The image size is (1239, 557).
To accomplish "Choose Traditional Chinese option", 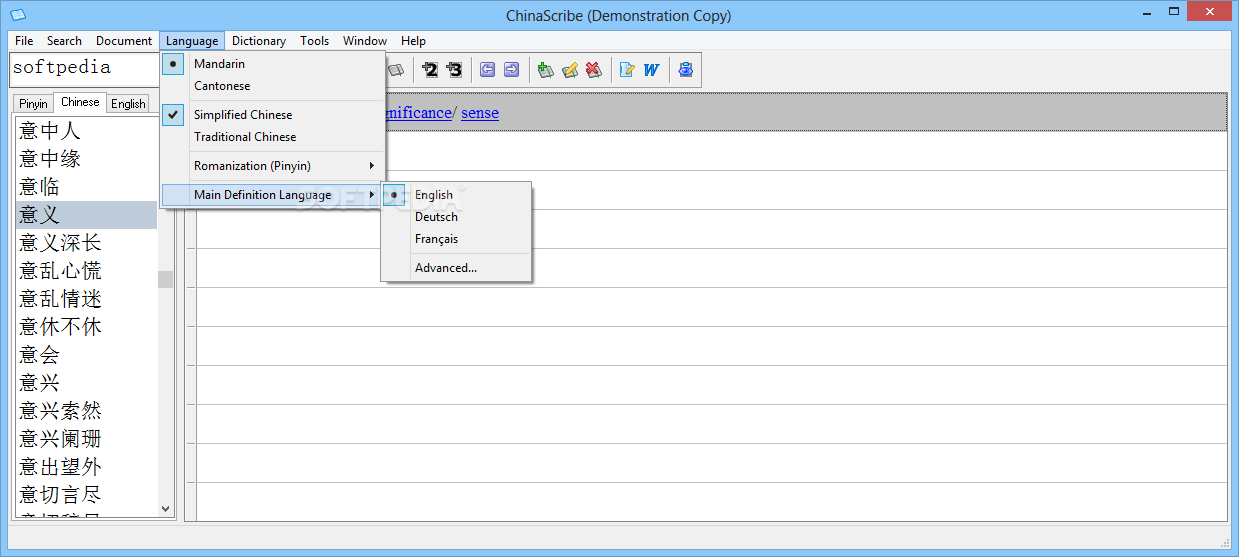I will point(273,137).
